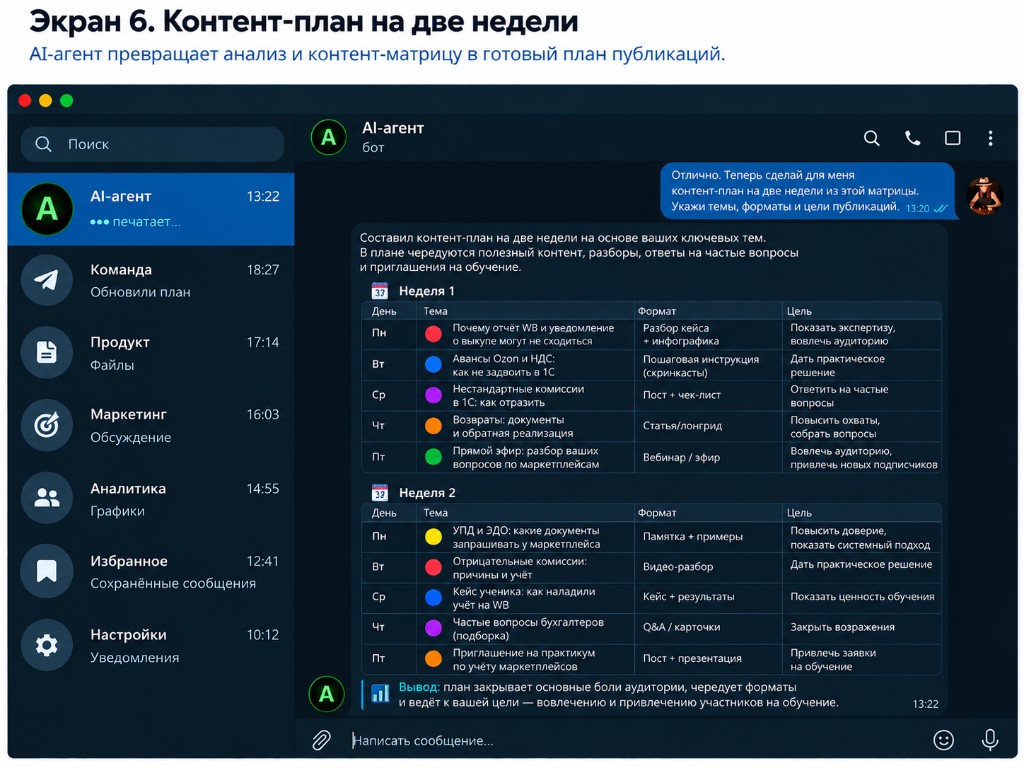Click the yellow dot of УПД и ЭДО row

tap(434, 537)
